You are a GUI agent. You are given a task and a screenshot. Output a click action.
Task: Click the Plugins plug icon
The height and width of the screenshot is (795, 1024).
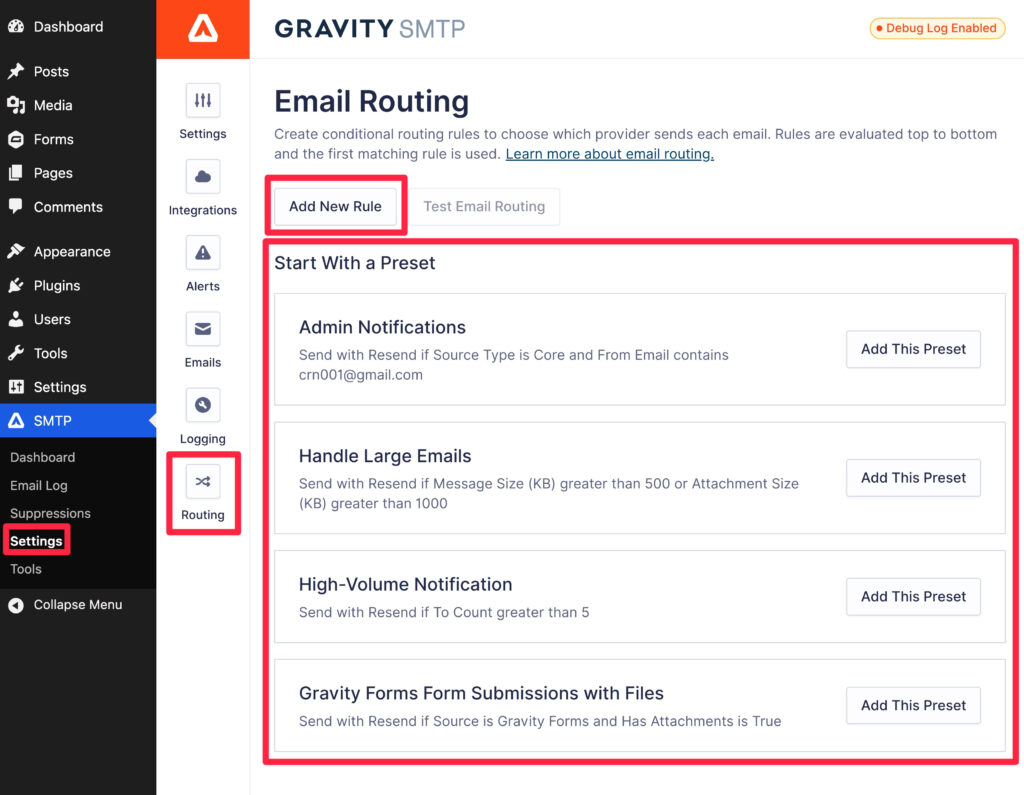pos(16,285)
